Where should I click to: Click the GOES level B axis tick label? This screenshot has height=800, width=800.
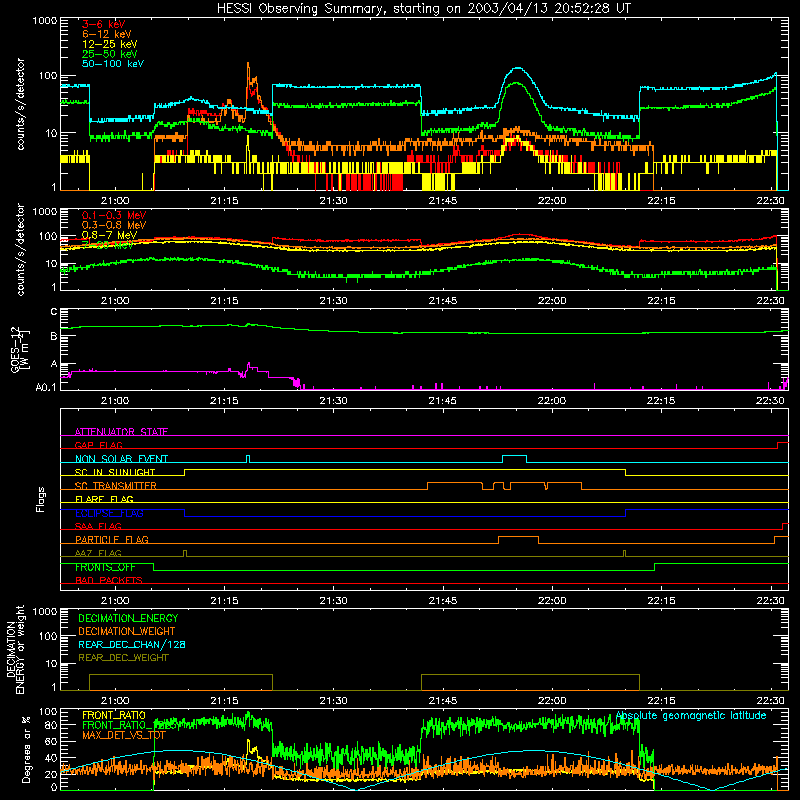[54, 336]
